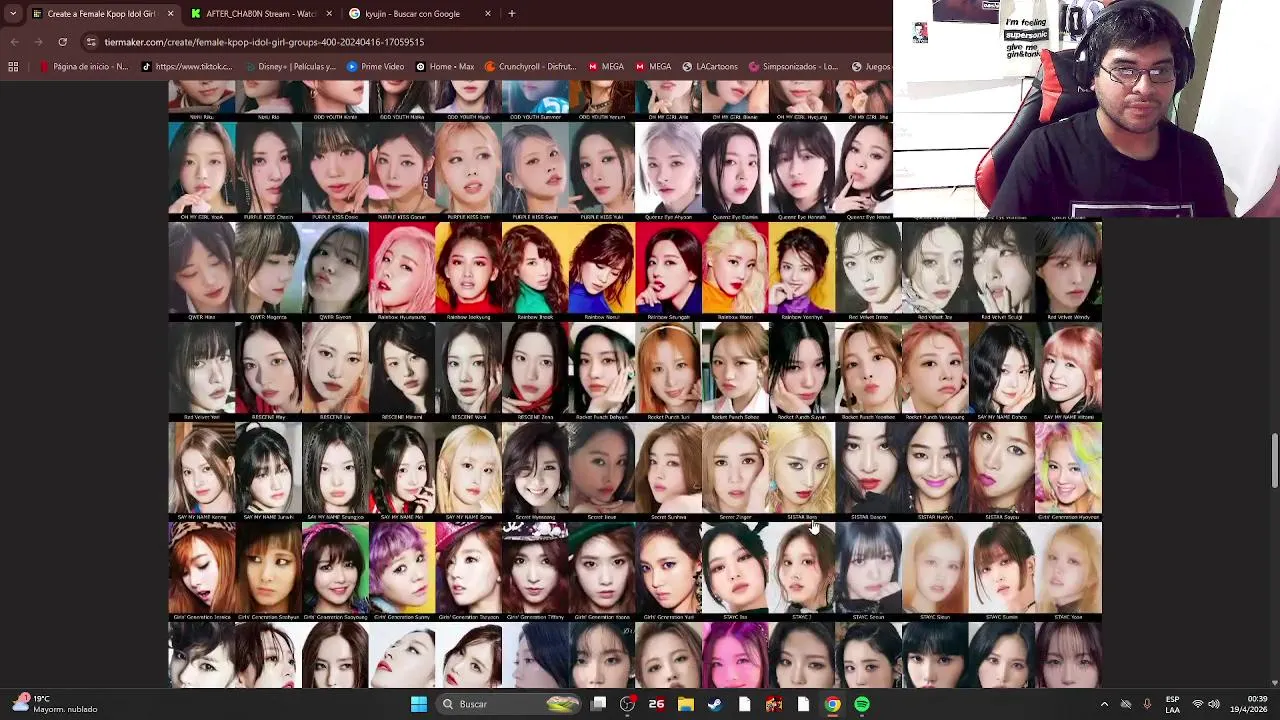Open the weather widget showing 19°C

click(x=55, y=704)
